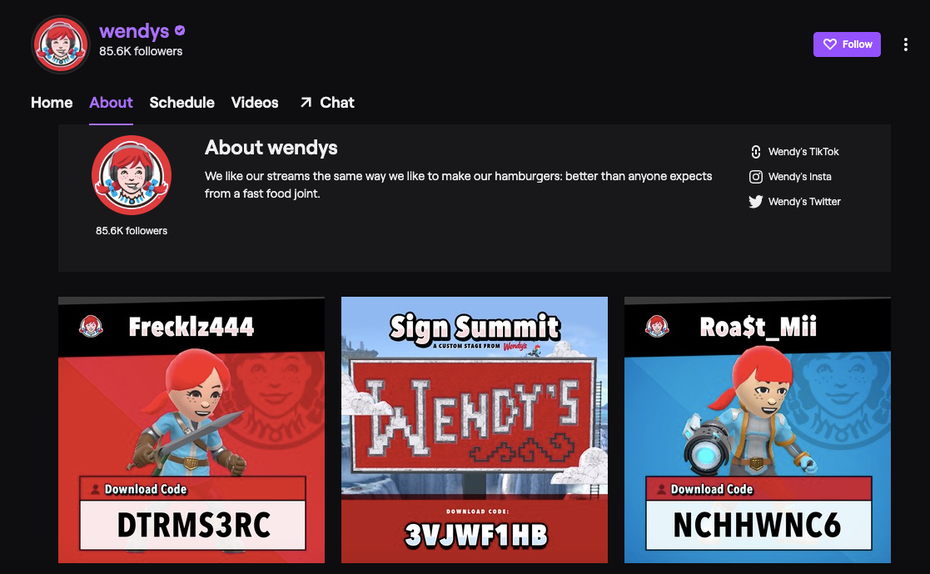Screen dimensions: 930x574
Task: Click the Twitter bird icon
Action: tap(756, 202)
